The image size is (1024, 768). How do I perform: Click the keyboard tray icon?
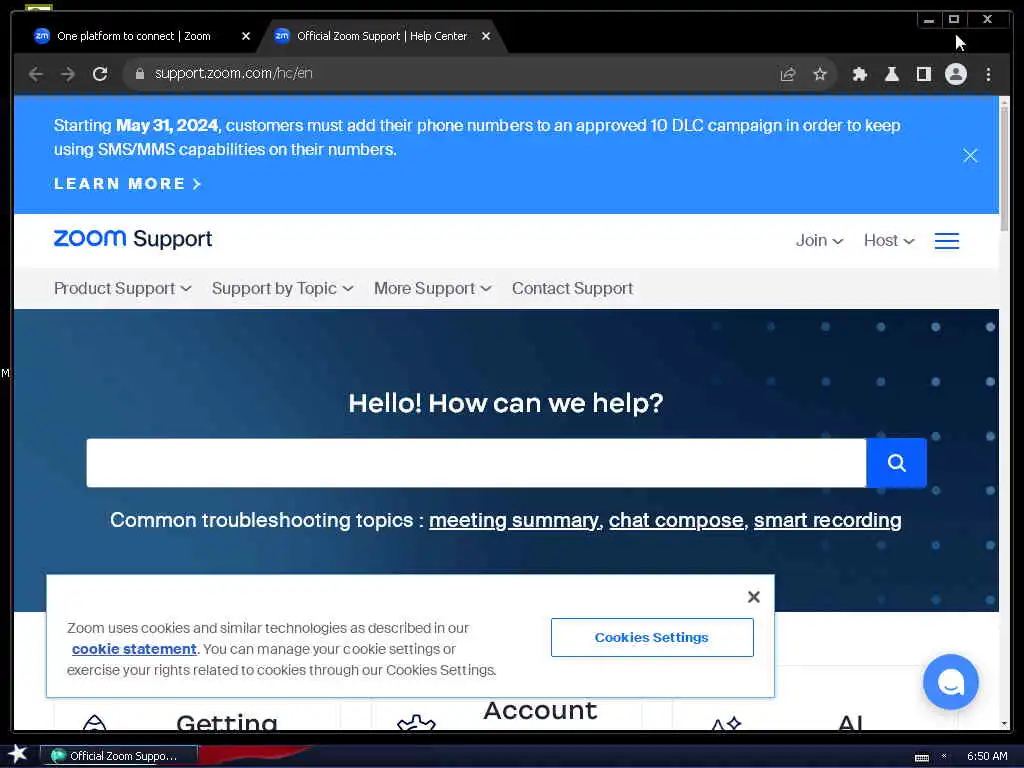[921, 757]
